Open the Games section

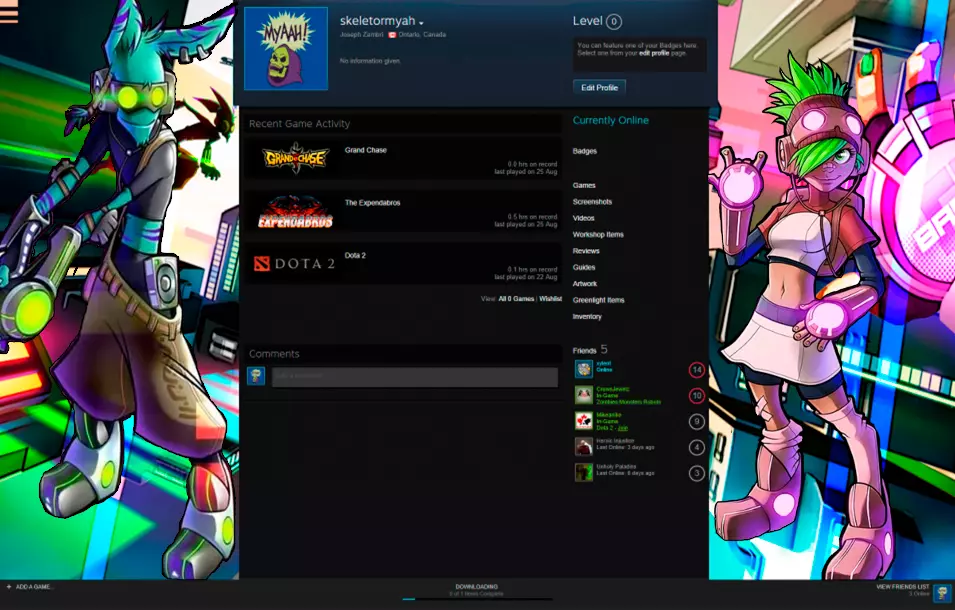584,185
